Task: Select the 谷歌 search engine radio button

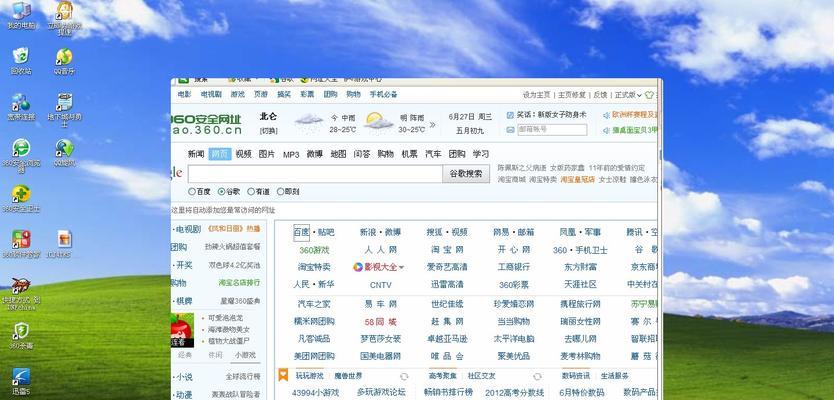Action: click(222, 191)
